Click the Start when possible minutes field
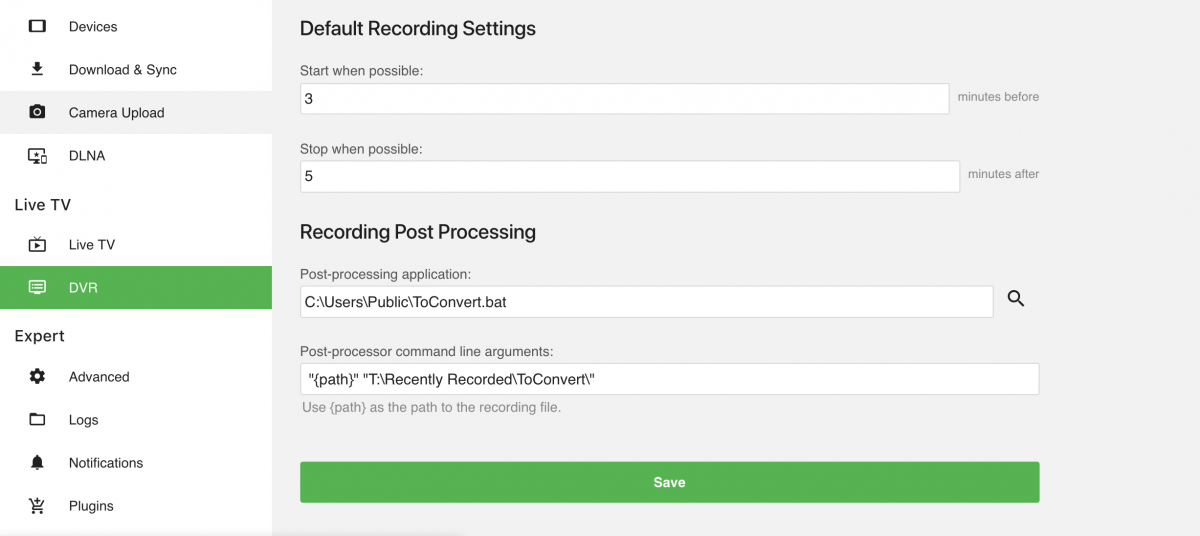Screen dimensions: 1200x536 [624, 99]
